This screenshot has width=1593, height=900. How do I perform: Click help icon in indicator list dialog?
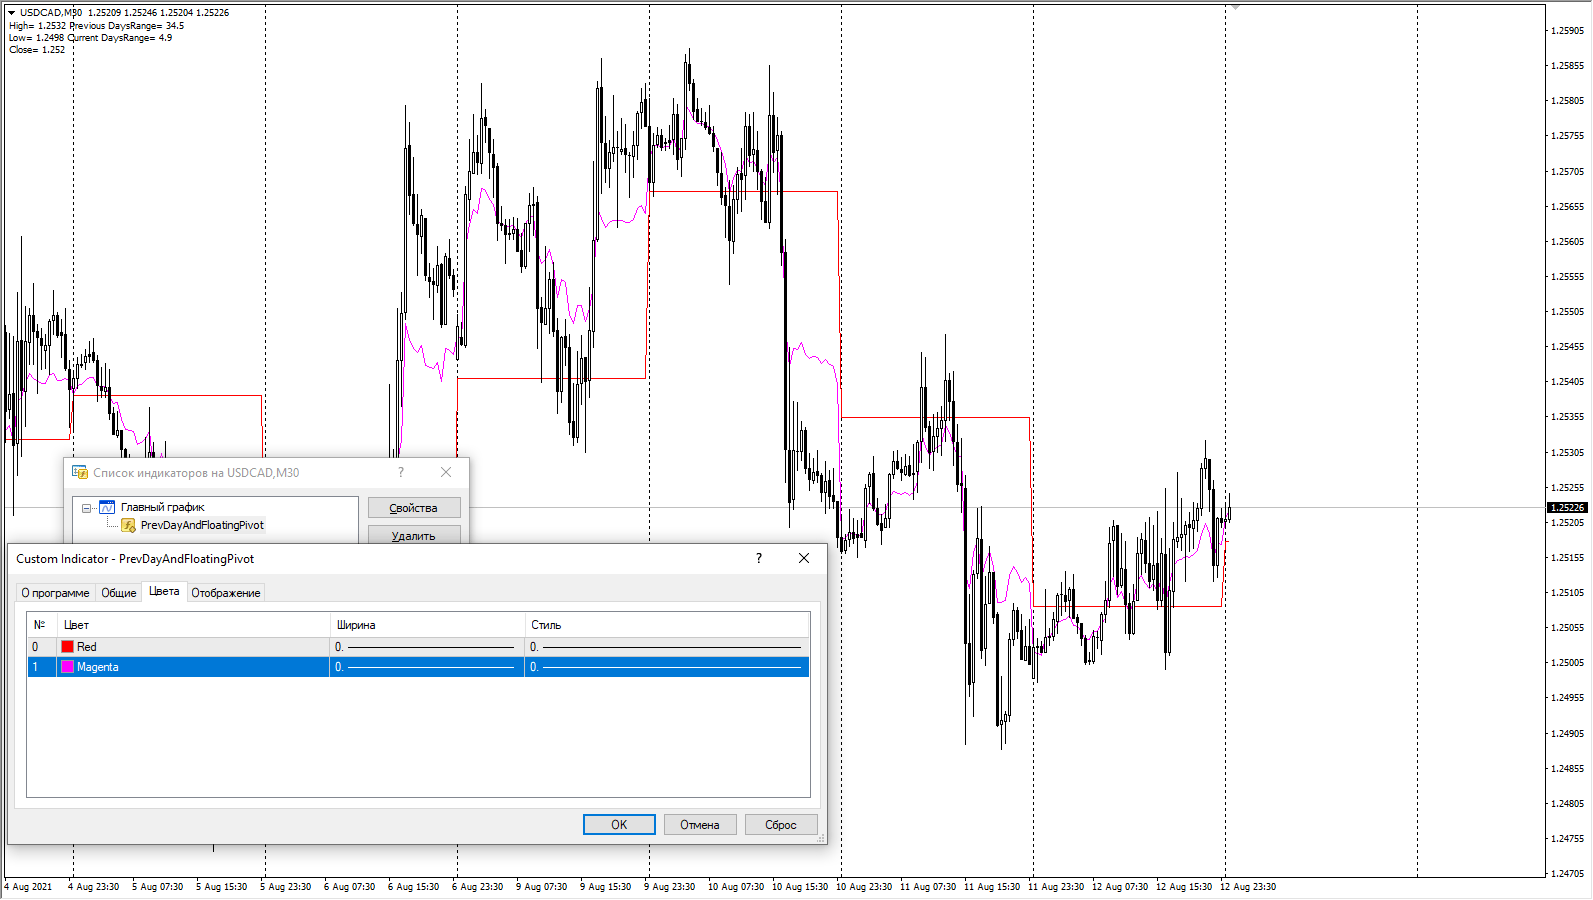[401, 473]
